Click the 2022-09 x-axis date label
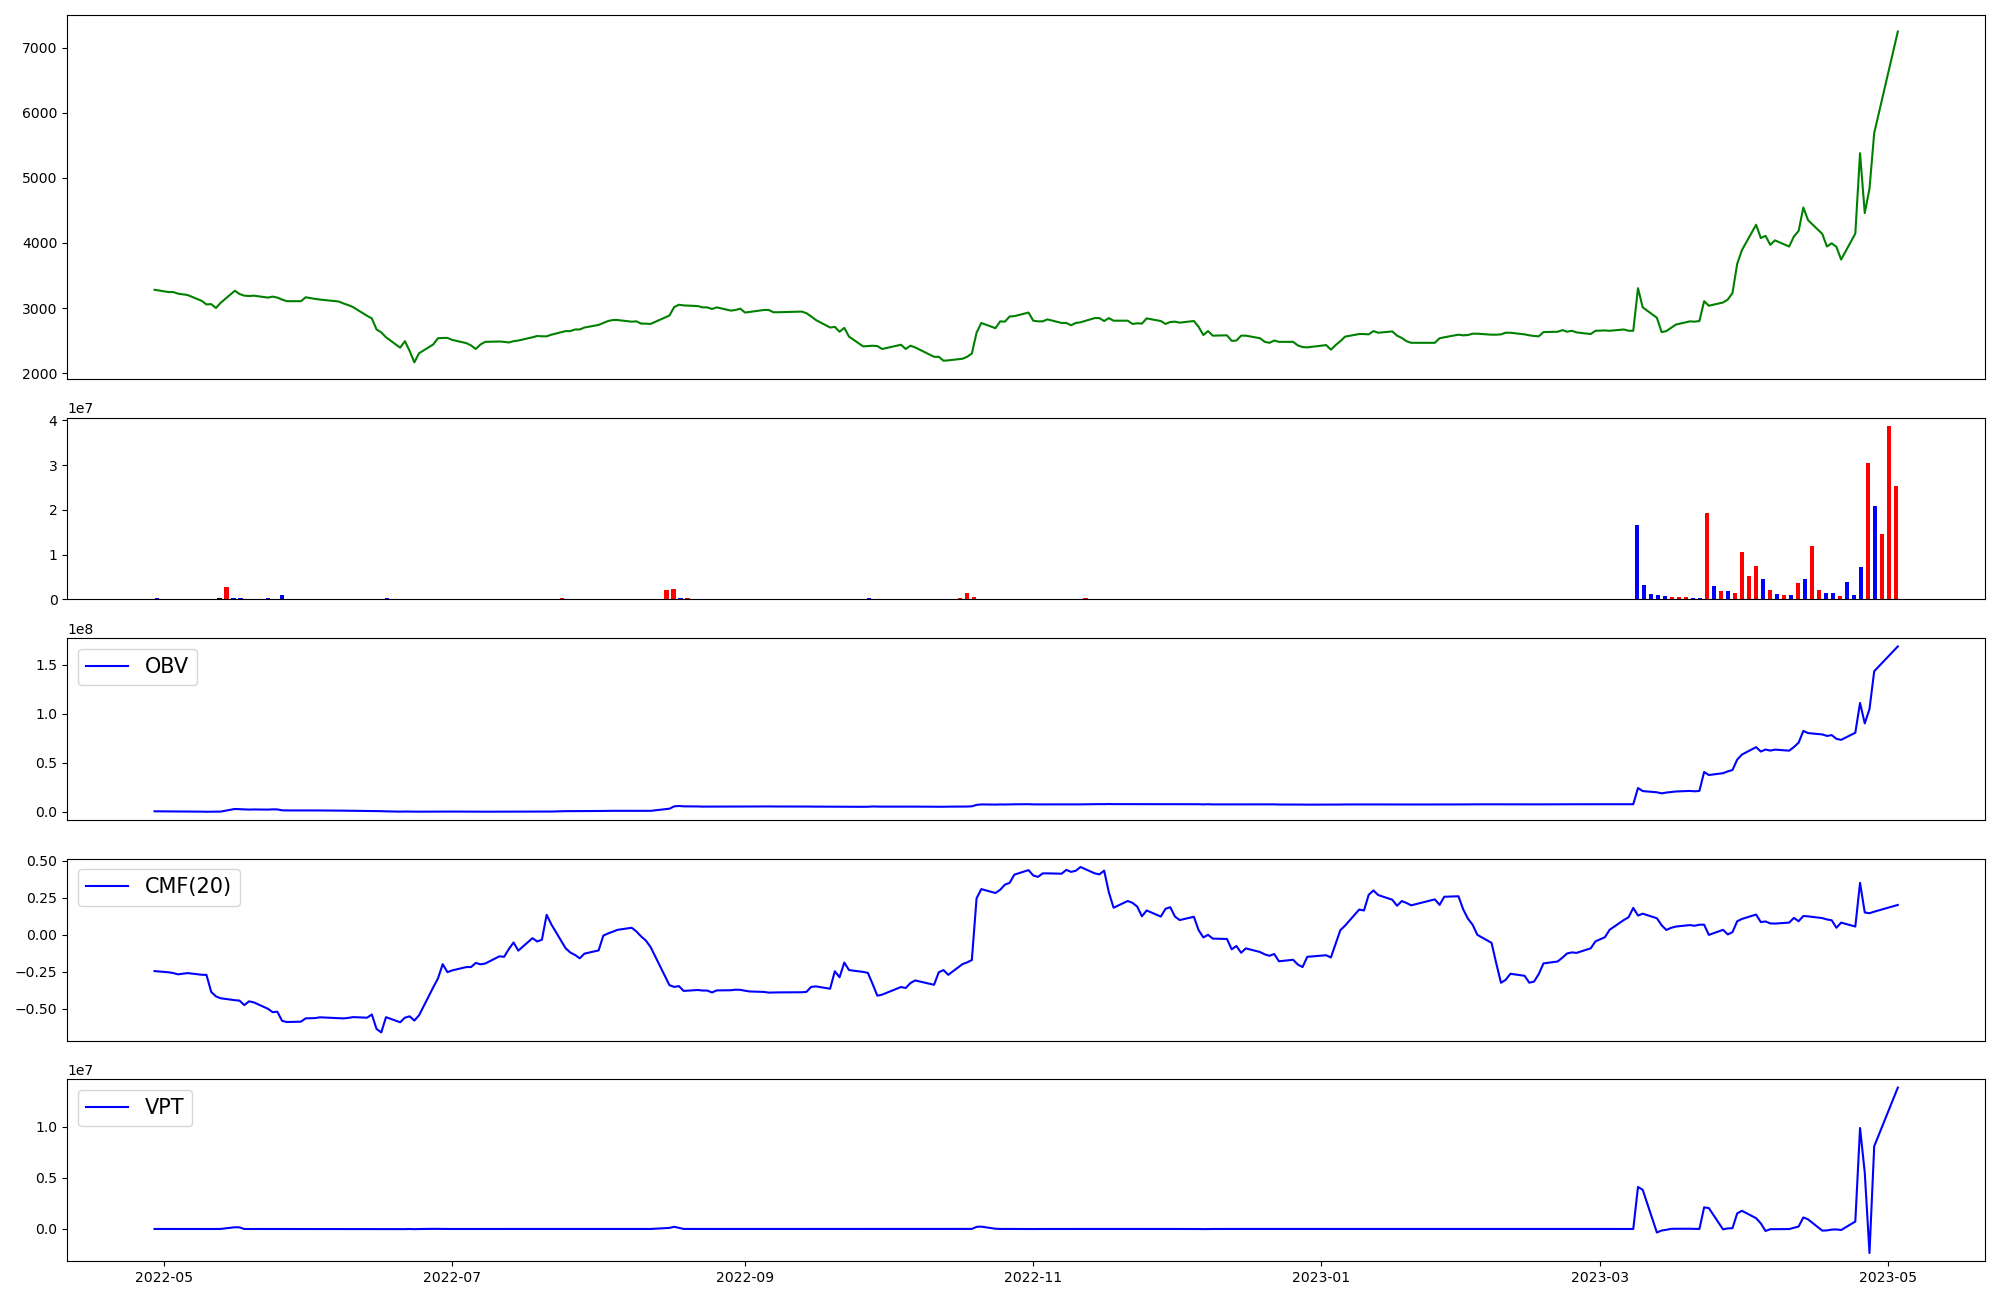 (745, 1277)
